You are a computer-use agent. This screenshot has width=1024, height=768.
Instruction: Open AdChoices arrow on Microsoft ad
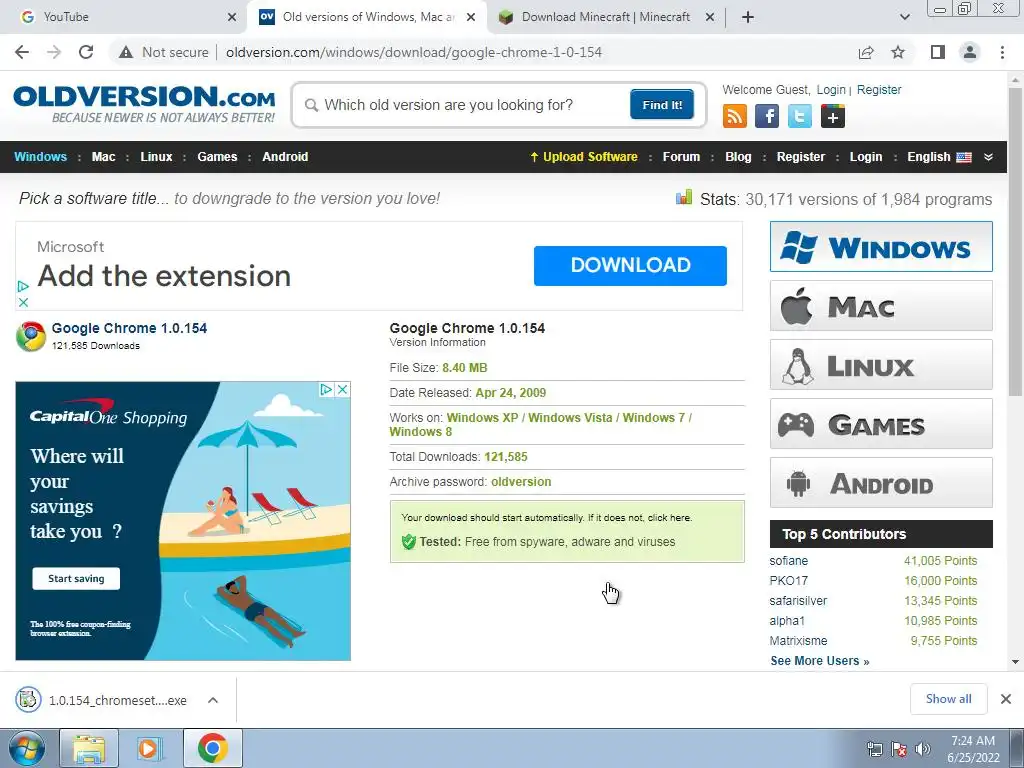click(x=23, y=286)
